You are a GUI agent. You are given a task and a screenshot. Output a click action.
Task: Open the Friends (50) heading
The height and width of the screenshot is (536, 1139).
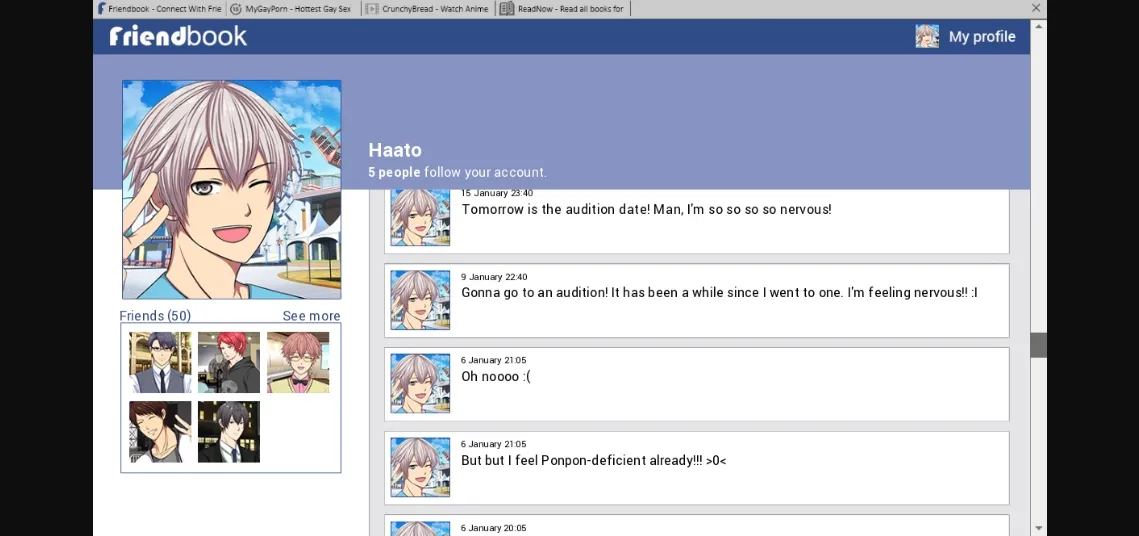155,316
